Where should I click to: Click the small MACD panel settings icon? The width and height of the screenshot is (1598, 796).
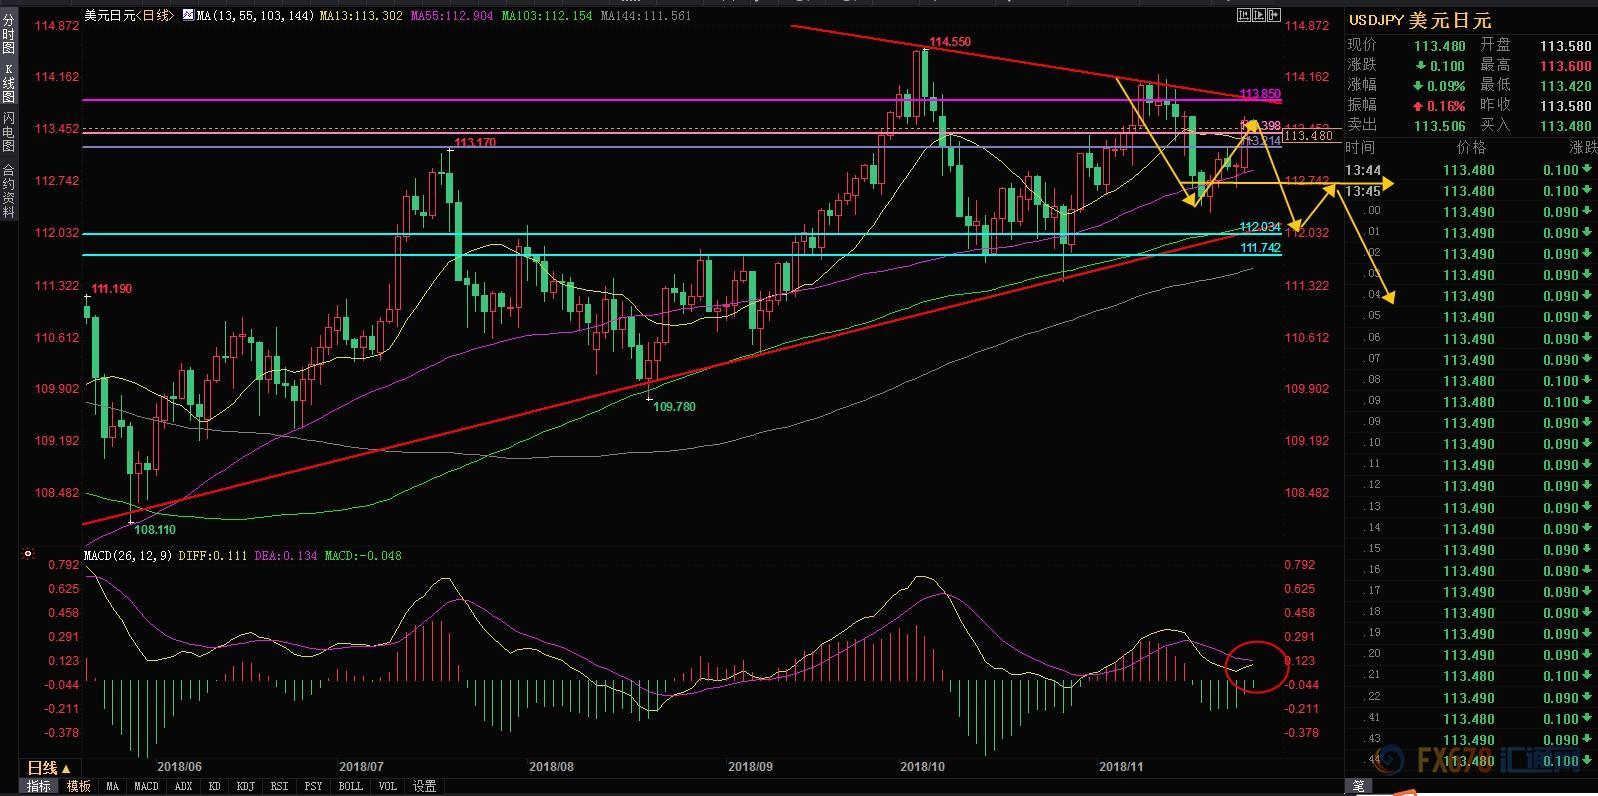point(28,554)
